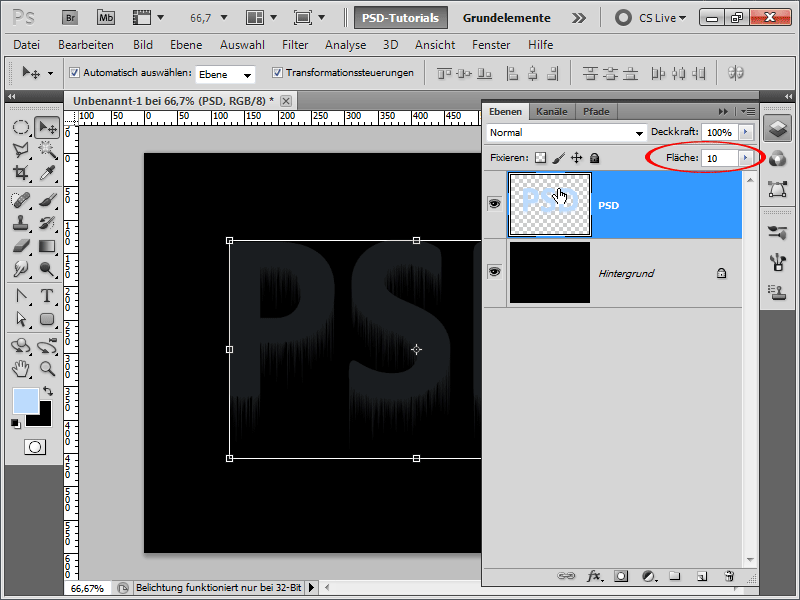Add a layer mask

coord(621,576)
